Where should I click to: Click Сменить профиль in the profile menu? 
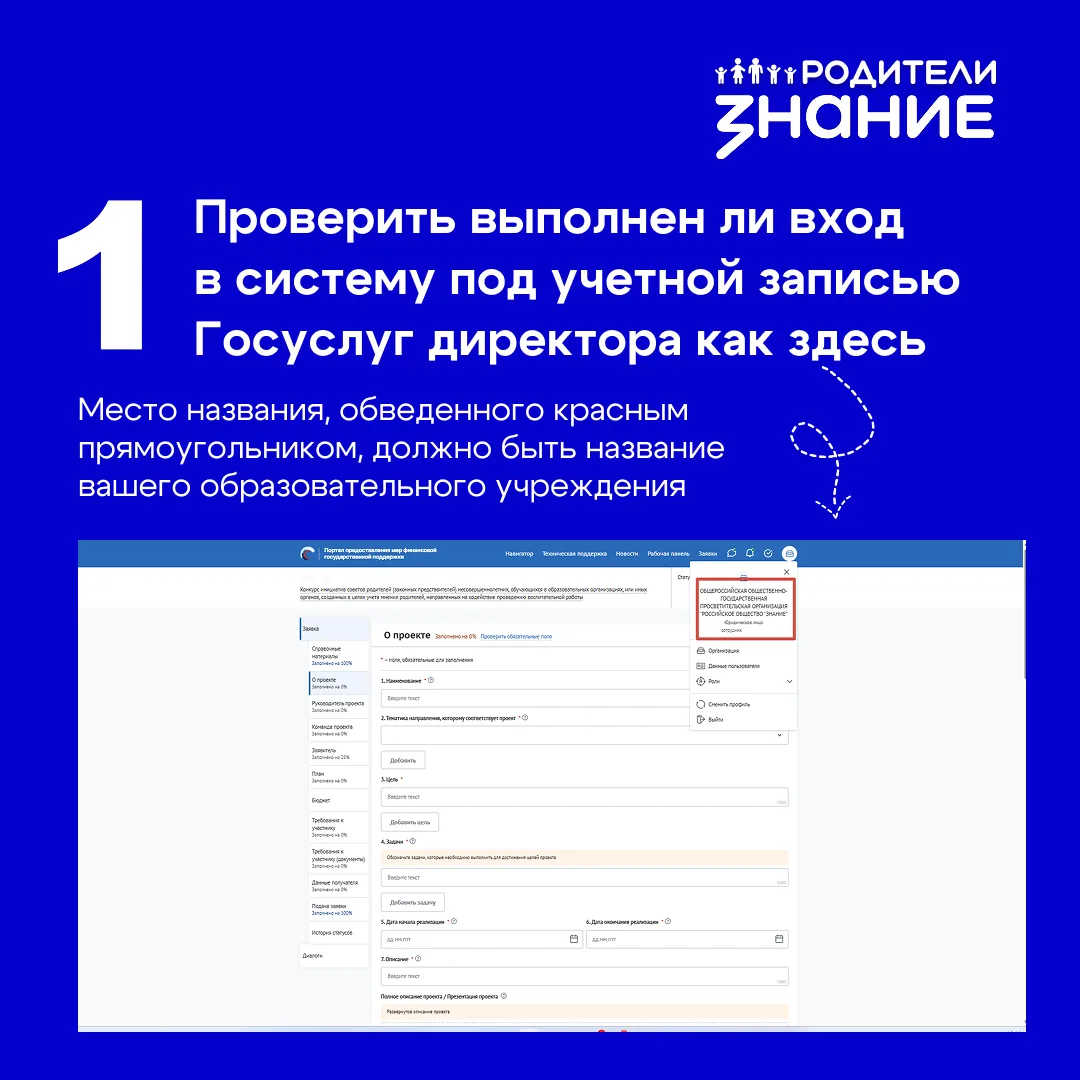729,705
